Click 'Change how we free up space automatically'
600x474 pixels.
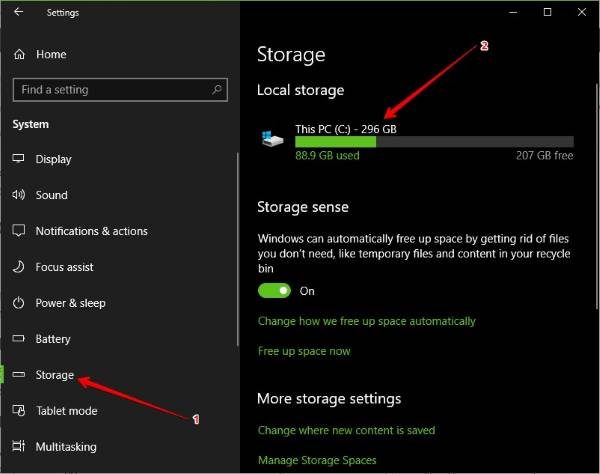tap(366, 321)
